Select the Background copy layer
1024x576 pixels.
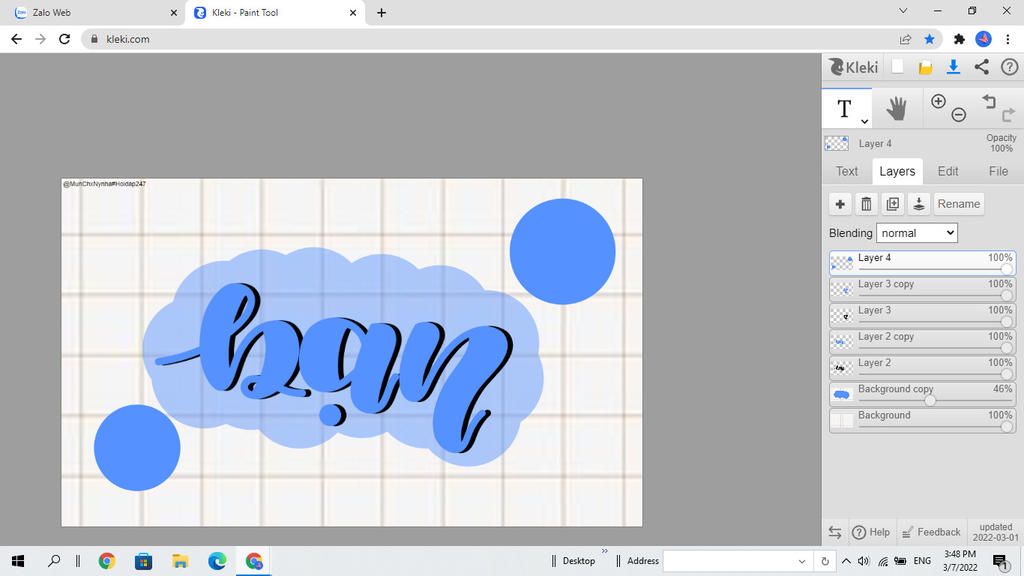coord(922,393)
